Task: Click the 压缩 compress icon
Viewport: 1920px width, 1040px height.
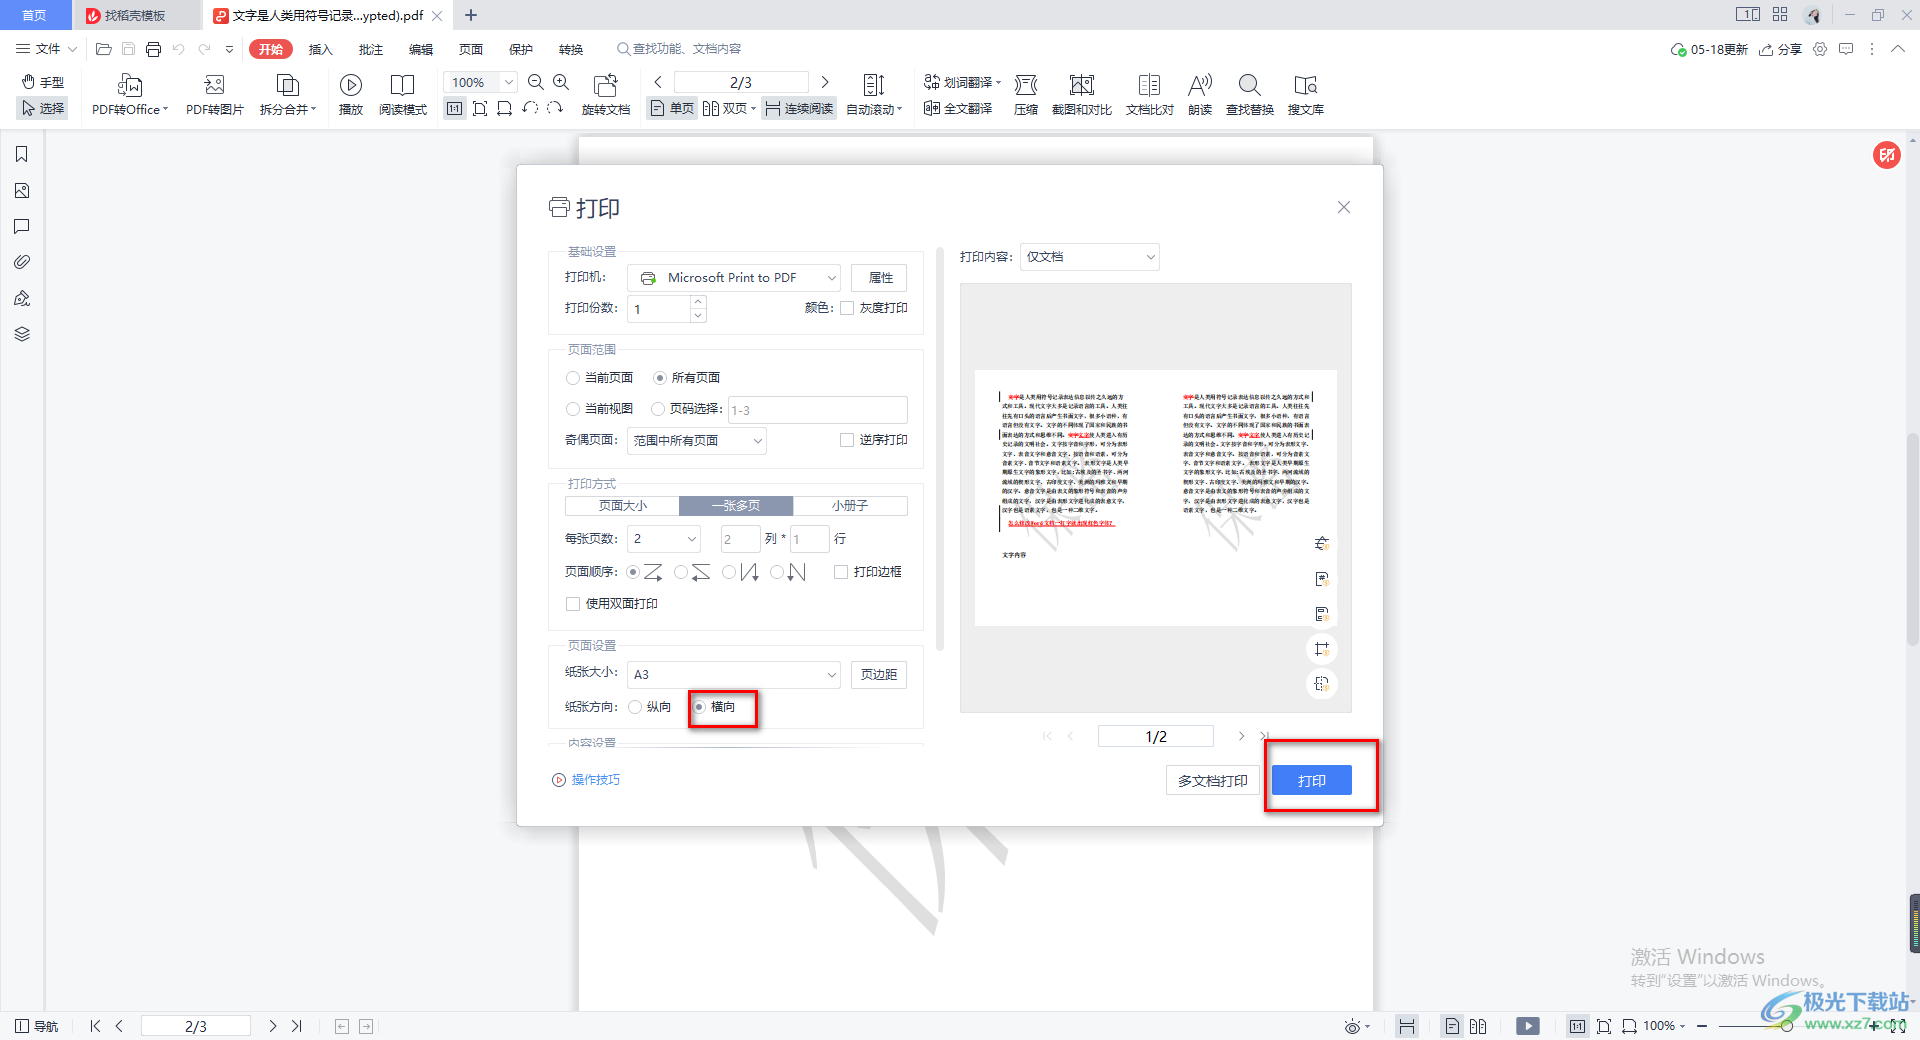Action: point(1026,85)
